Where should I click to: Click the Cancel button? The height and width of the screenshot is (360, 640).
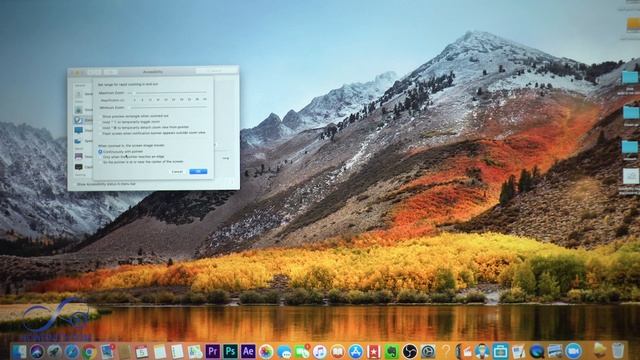(177, 171)
